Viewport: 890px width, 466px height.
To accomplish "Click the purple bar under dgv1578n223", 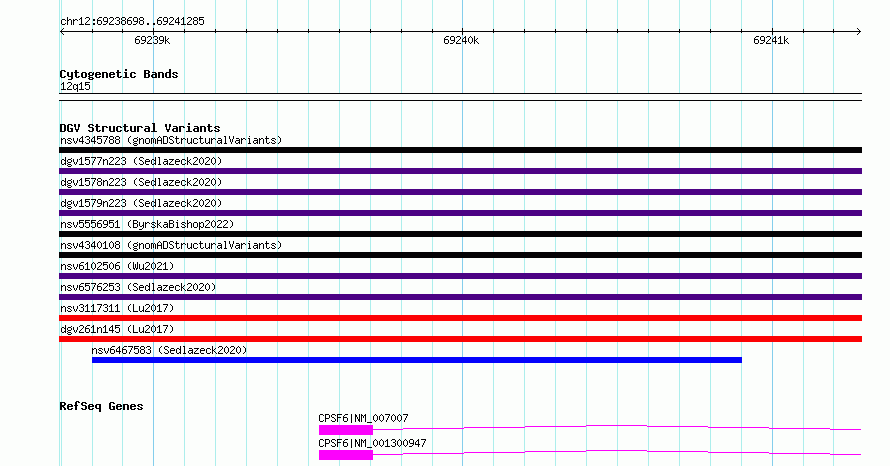I will 460,192.
